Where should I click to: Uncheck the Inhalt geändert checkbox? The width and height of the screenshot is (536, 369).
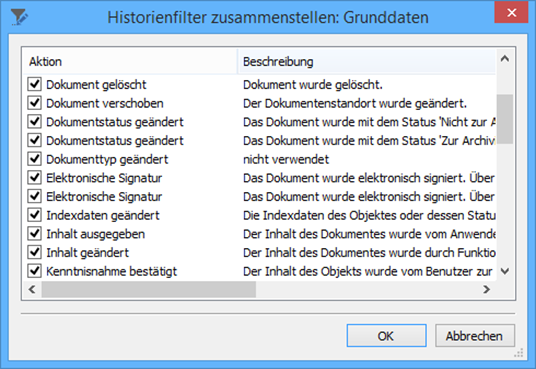[x=35, y=252]
